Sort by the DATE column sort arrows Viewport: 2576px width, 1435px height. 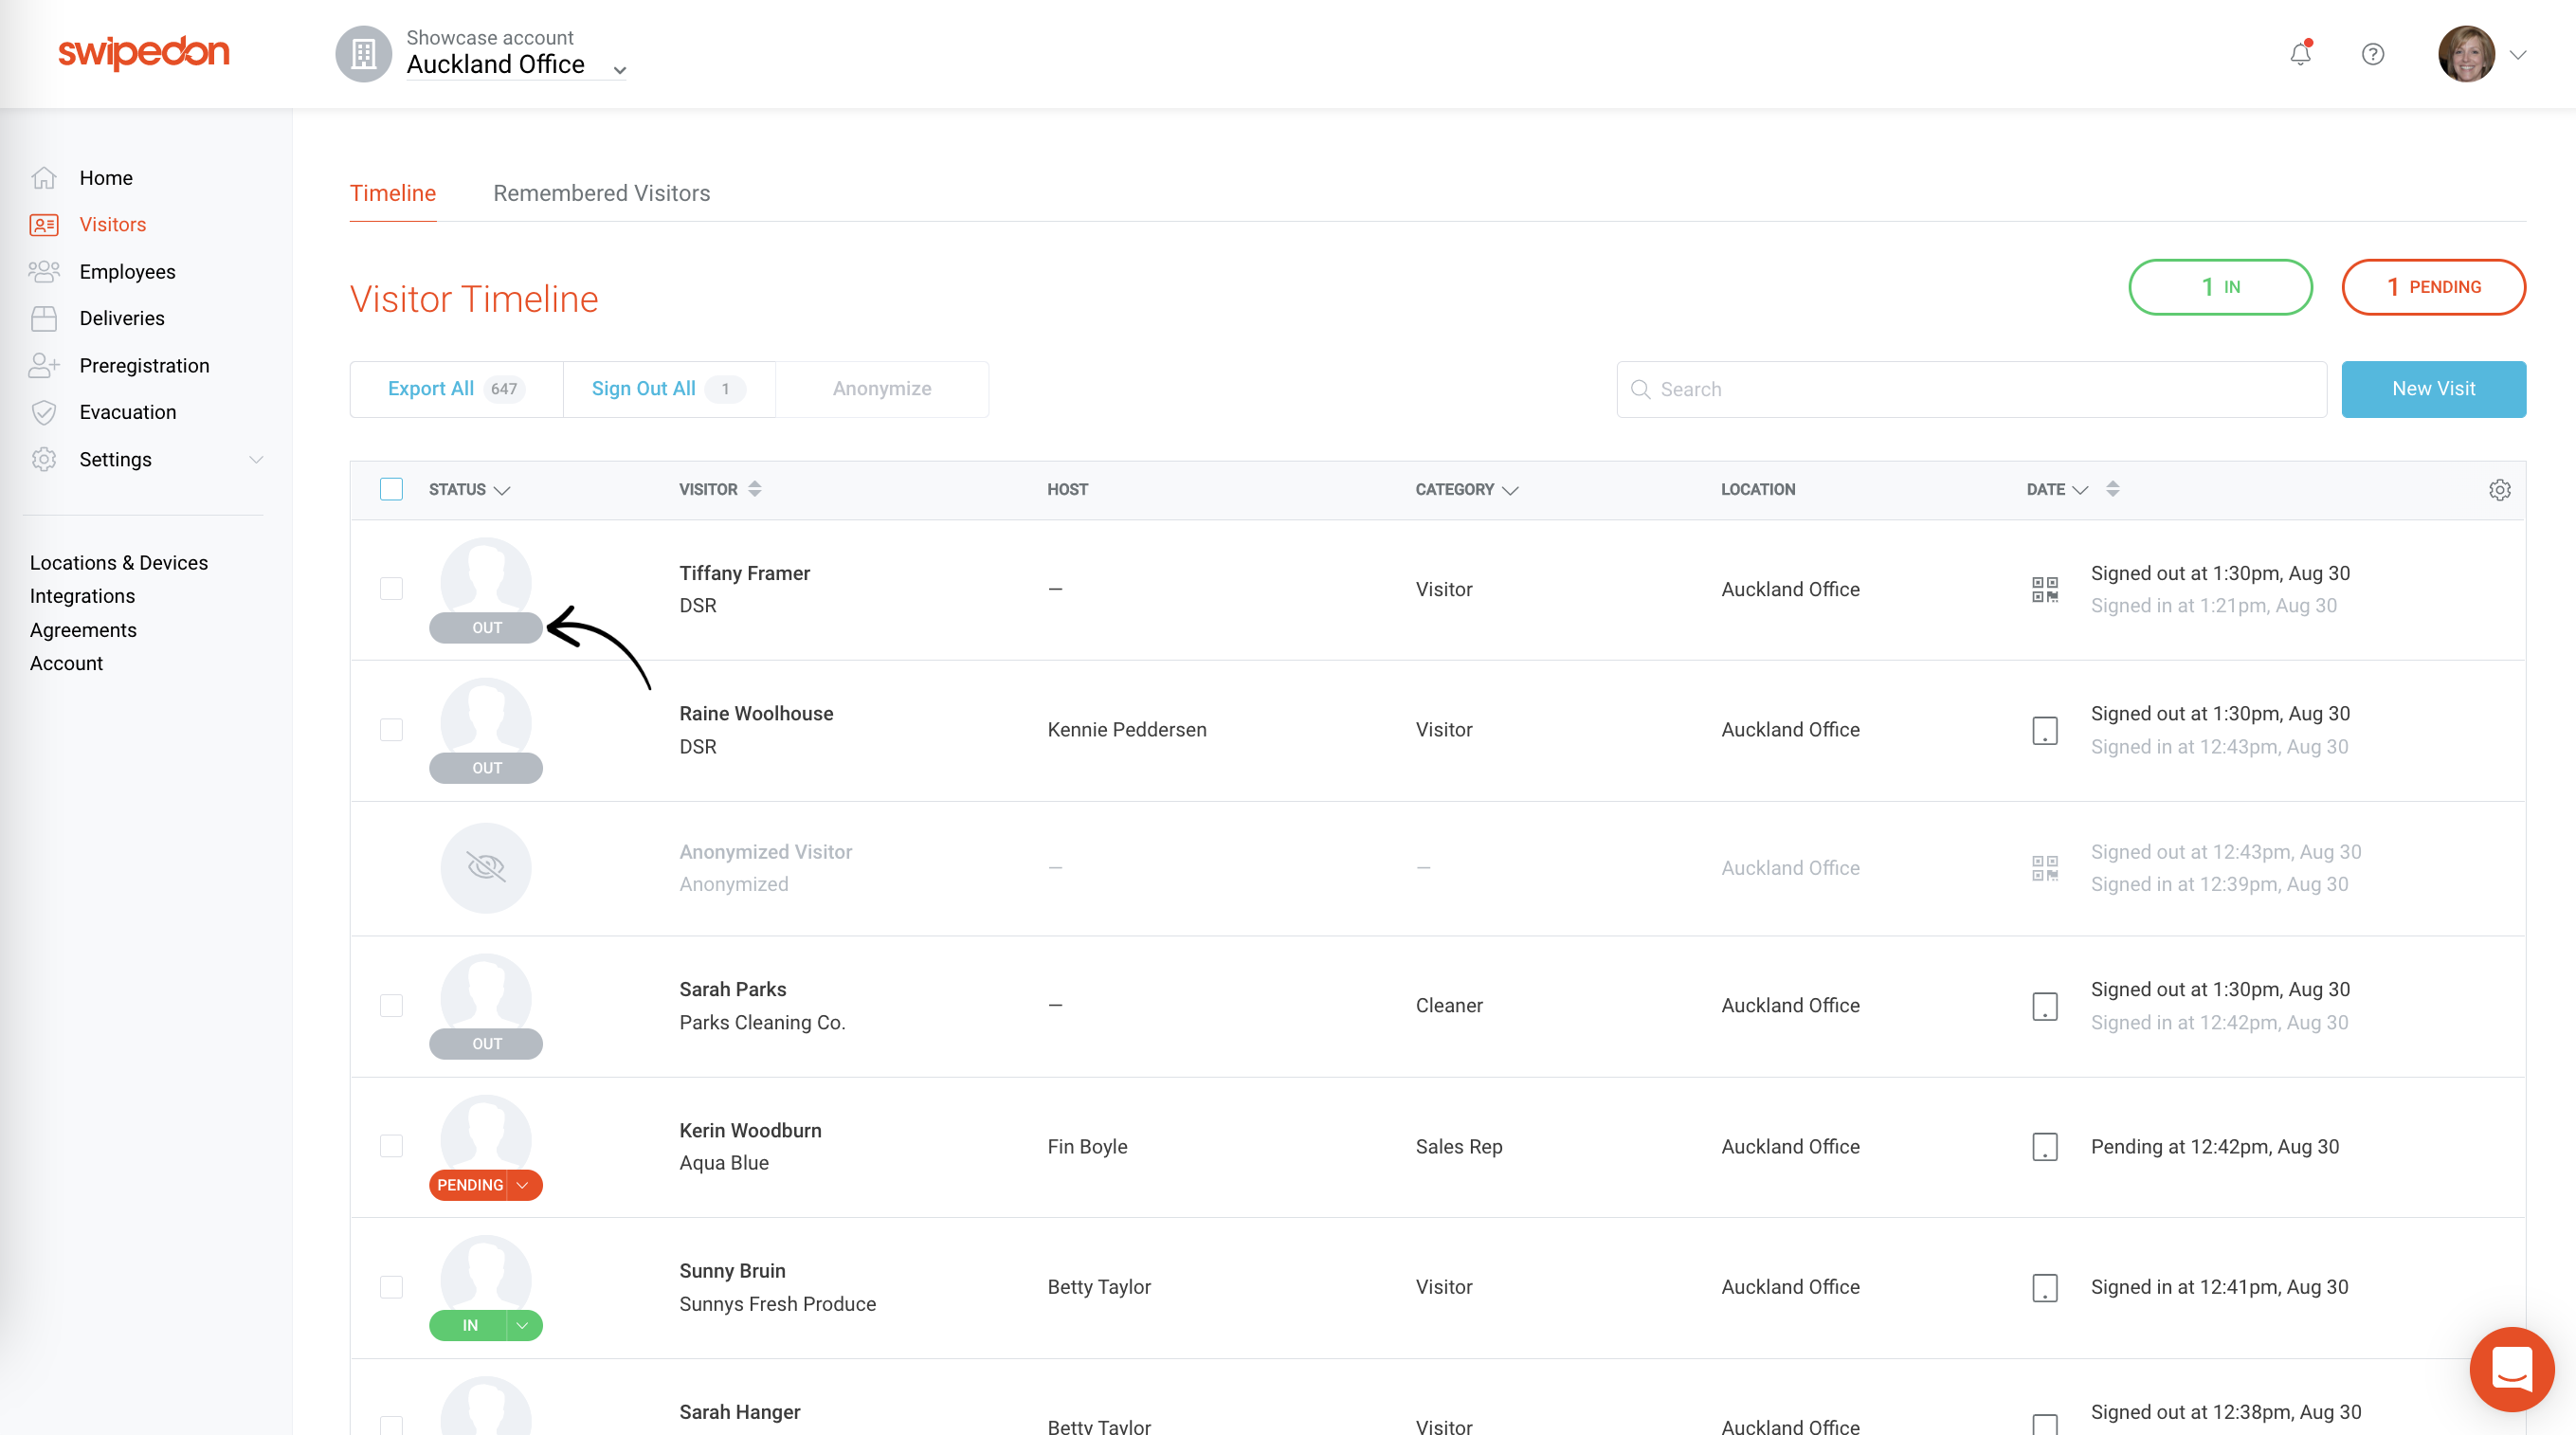tap(2112, 489)
